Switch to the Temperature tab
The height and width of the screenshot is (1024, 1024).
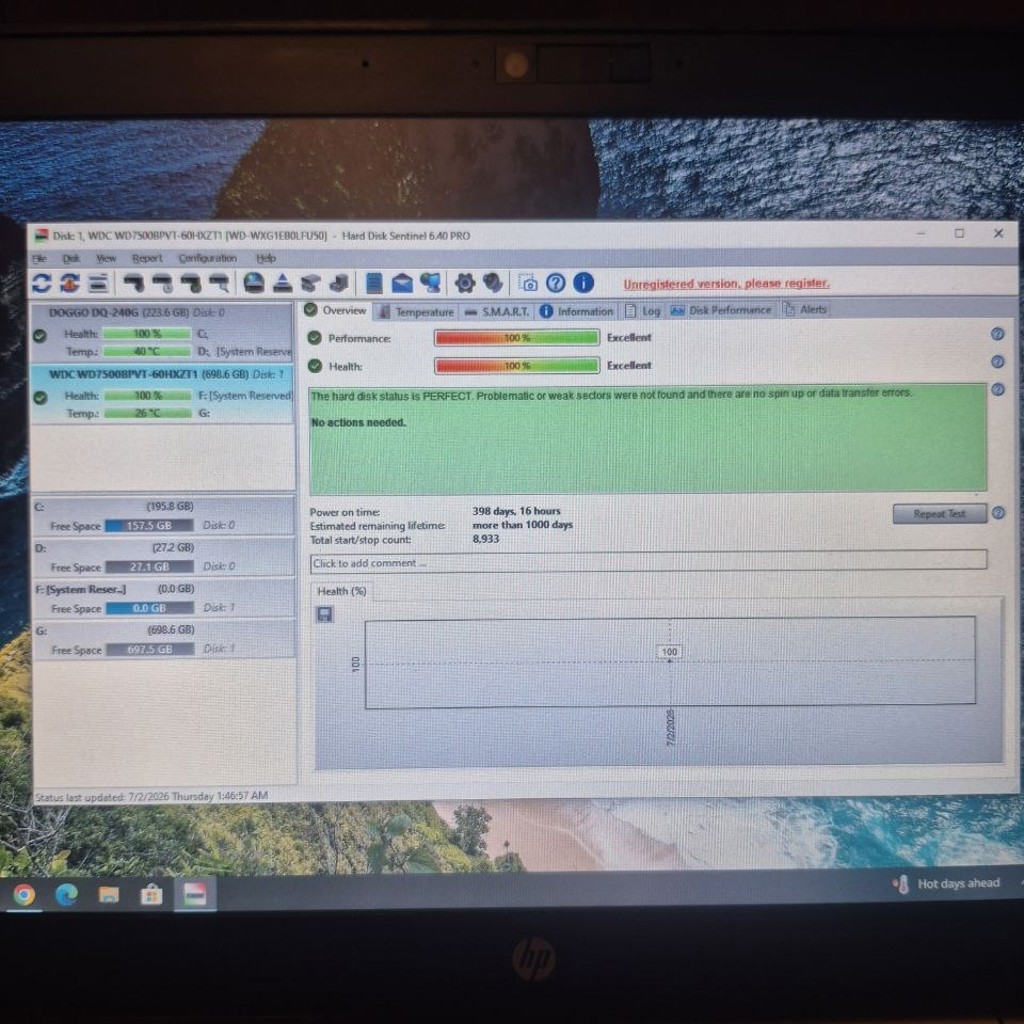(417, 312)
